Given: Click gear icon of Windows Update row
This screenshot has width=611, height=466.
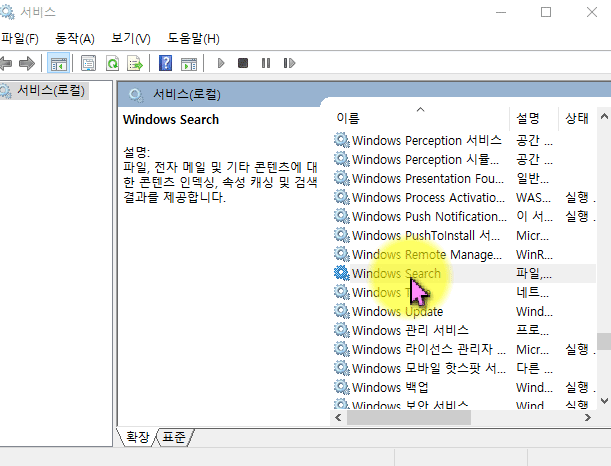Looking at the screenshot, I should click(342, 311).
